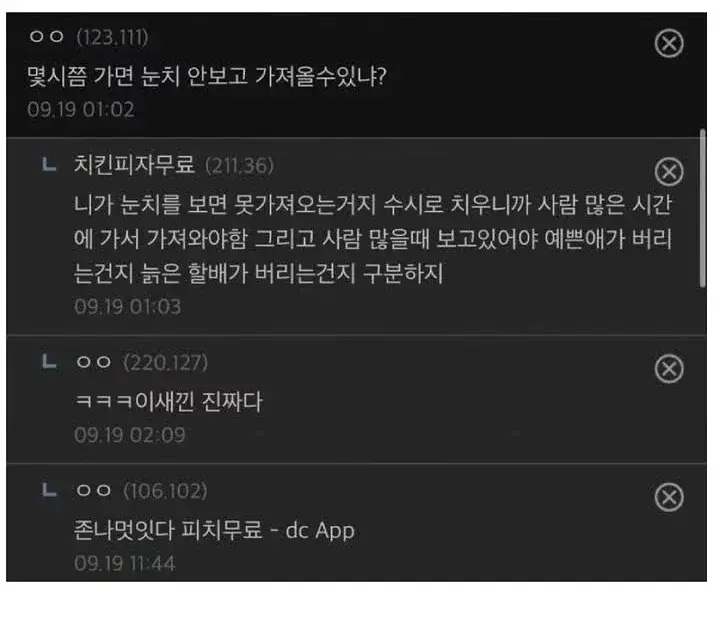This screenshot has height=638, width=720.
Task: Click the reply arrow icon beside 치킨피자무료
Action: coord(49,164)
